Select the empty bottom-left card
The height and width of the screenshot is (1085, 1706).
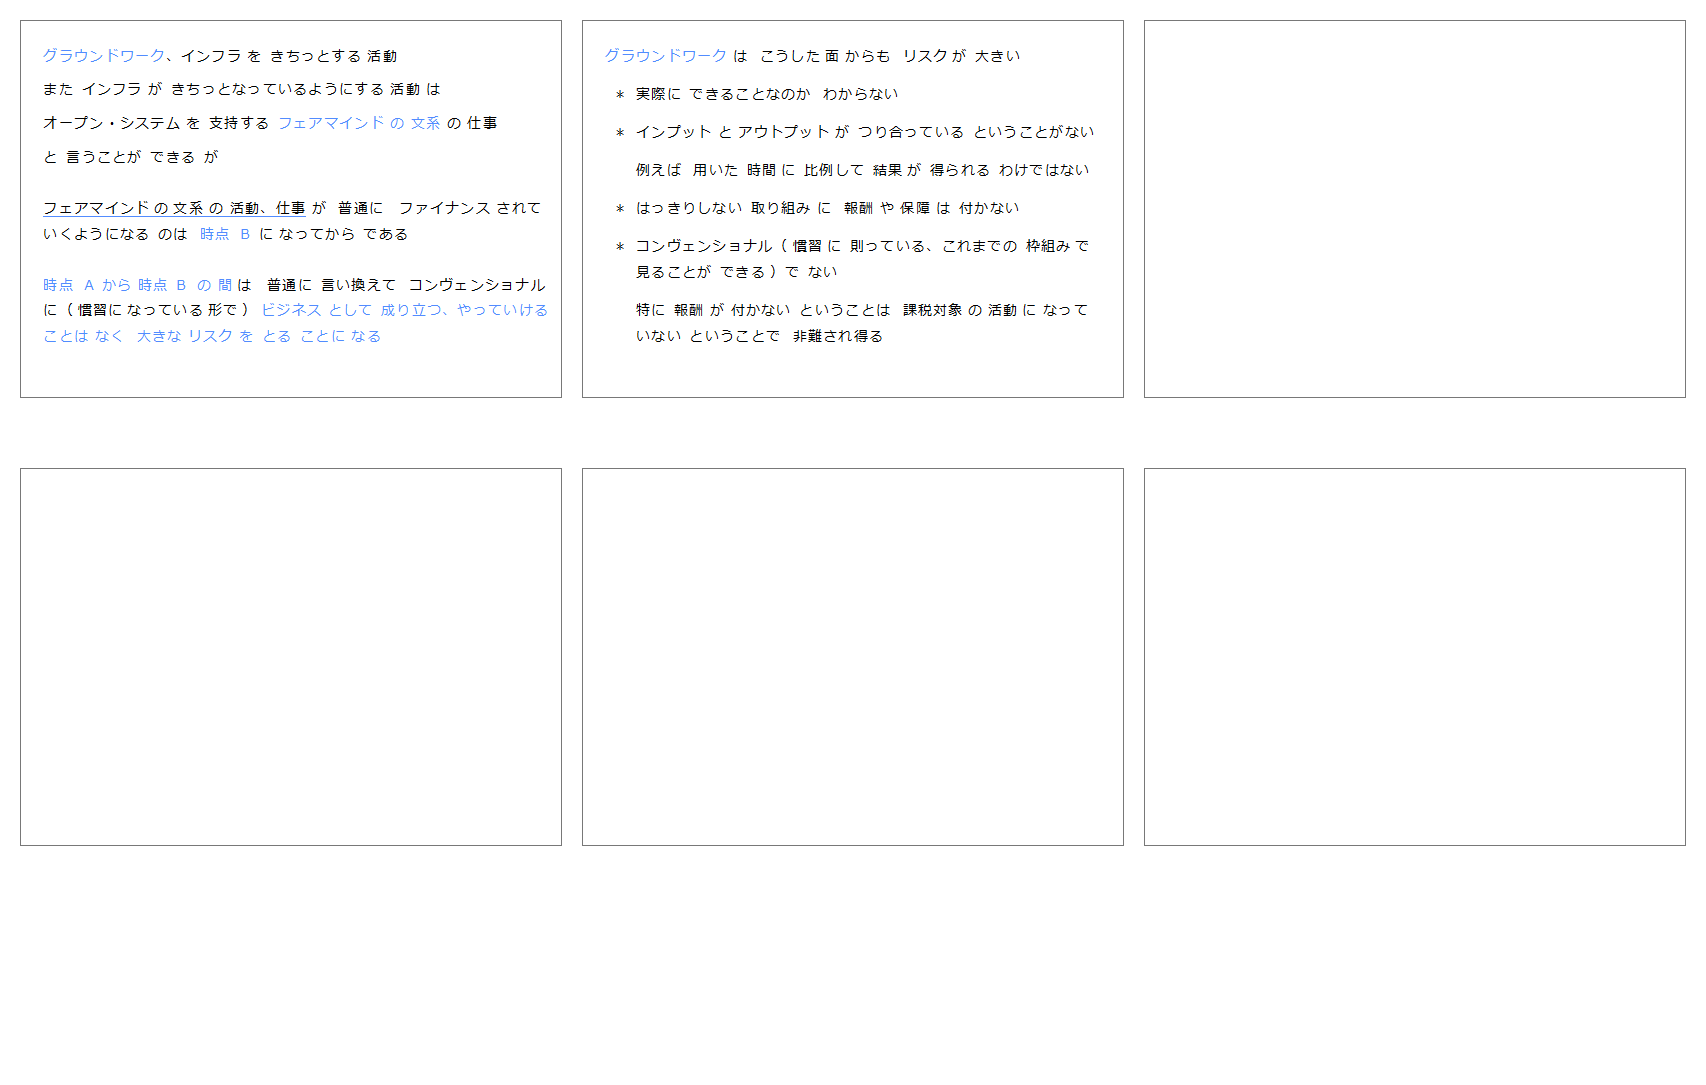pyautogui.click(x=290, y=657)
